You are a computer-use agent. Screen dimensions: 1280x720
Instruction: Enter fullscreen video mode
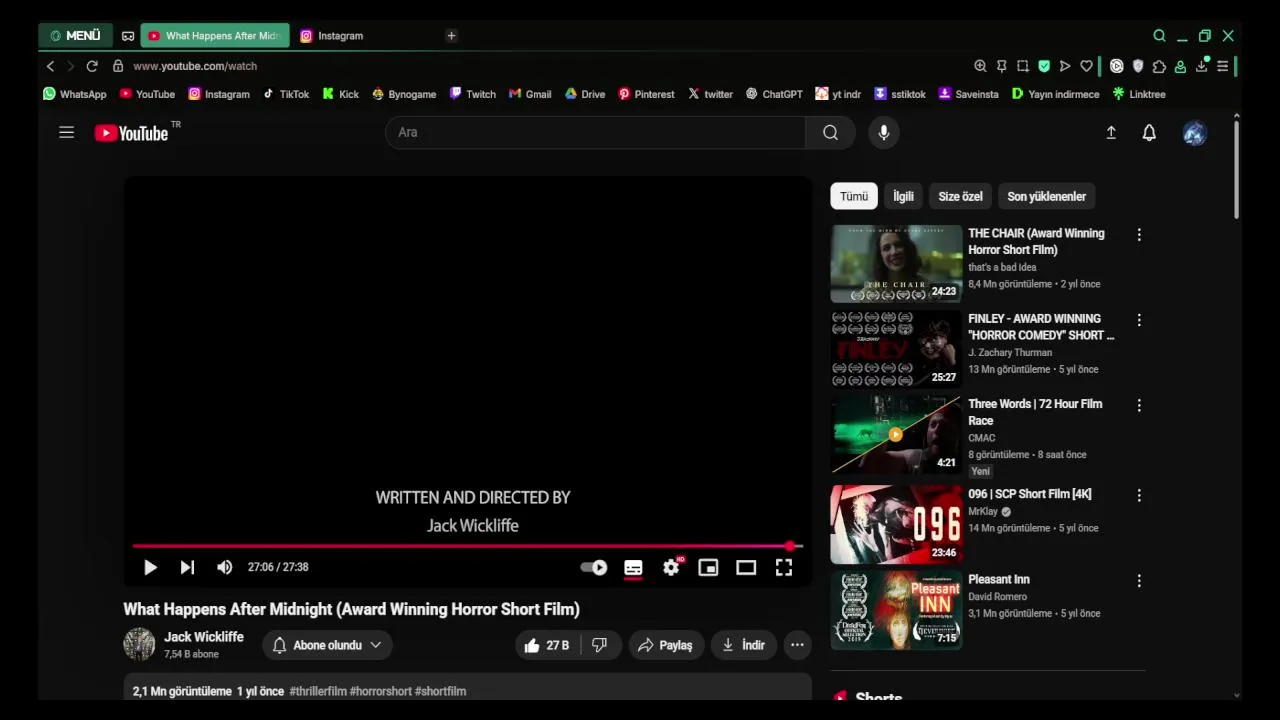(784, 567)
